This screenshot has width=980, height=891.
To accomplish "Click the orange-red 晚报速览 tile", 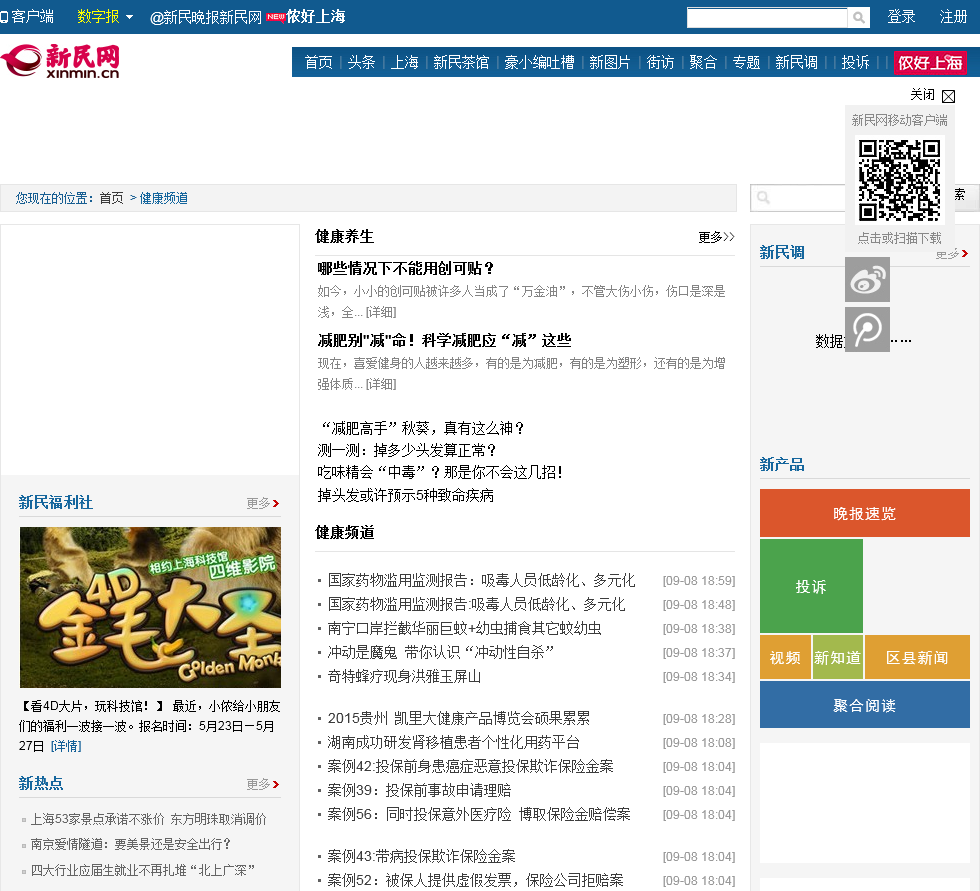I will [864, 513].
